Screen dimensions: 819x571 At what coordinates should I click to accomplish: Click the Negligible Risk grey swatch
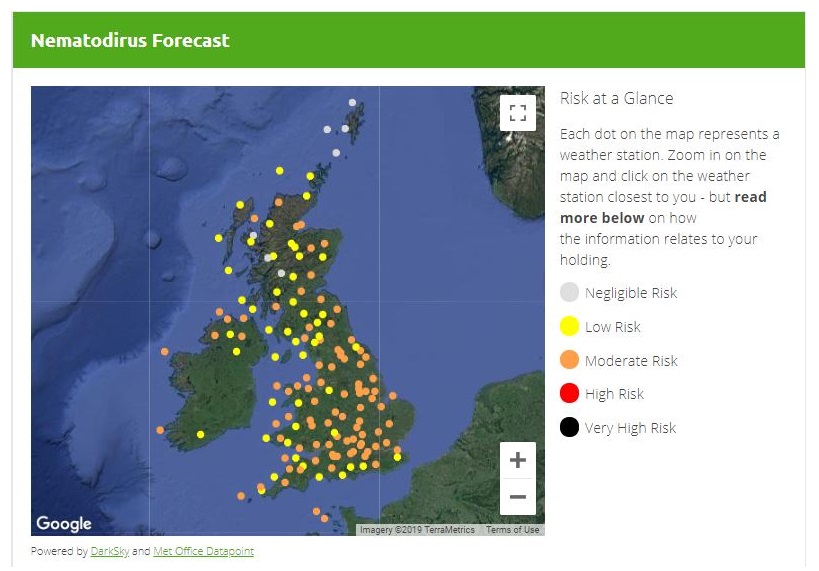point(569,292)
